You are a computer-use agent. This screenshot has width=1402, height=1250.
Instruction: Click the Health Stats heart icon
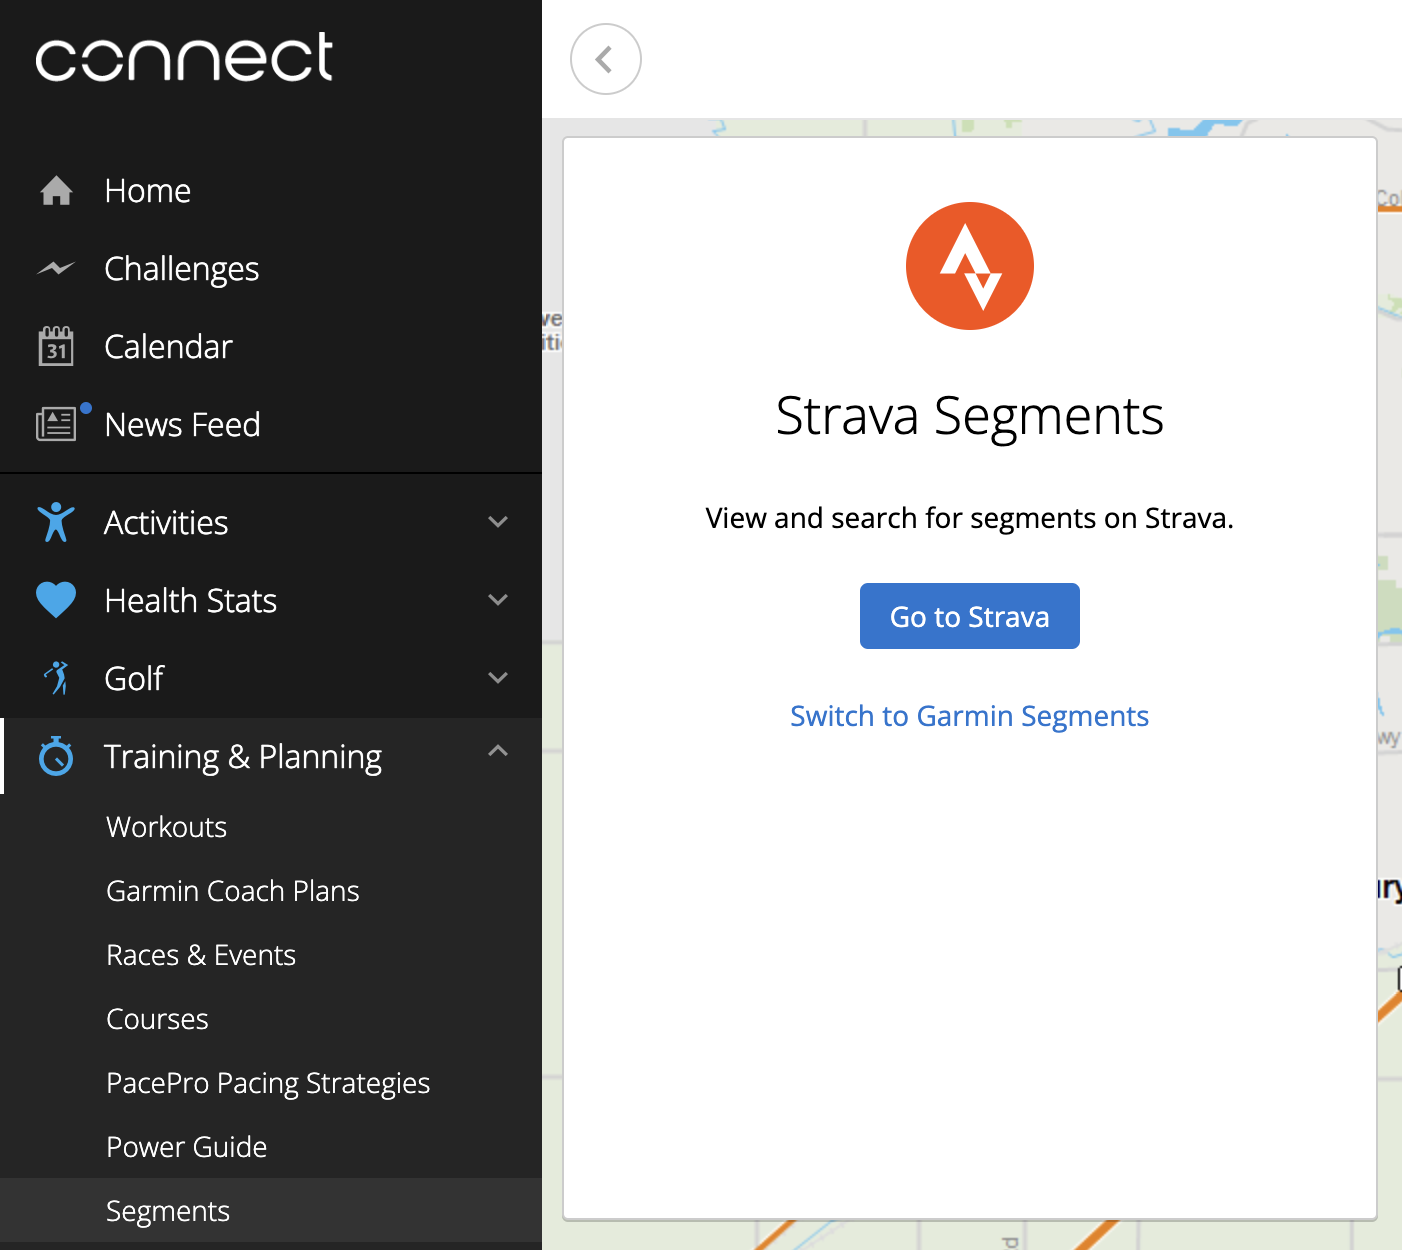pos(56,600)
